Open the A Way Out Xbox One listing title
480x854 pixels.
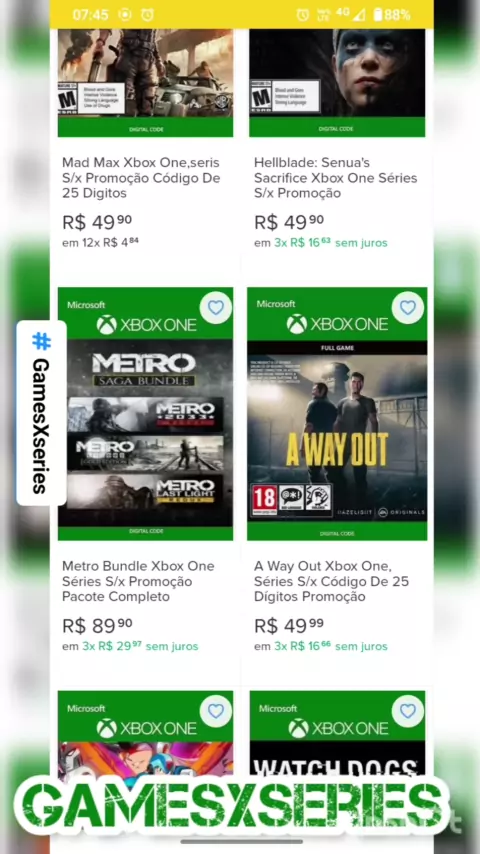331,581
